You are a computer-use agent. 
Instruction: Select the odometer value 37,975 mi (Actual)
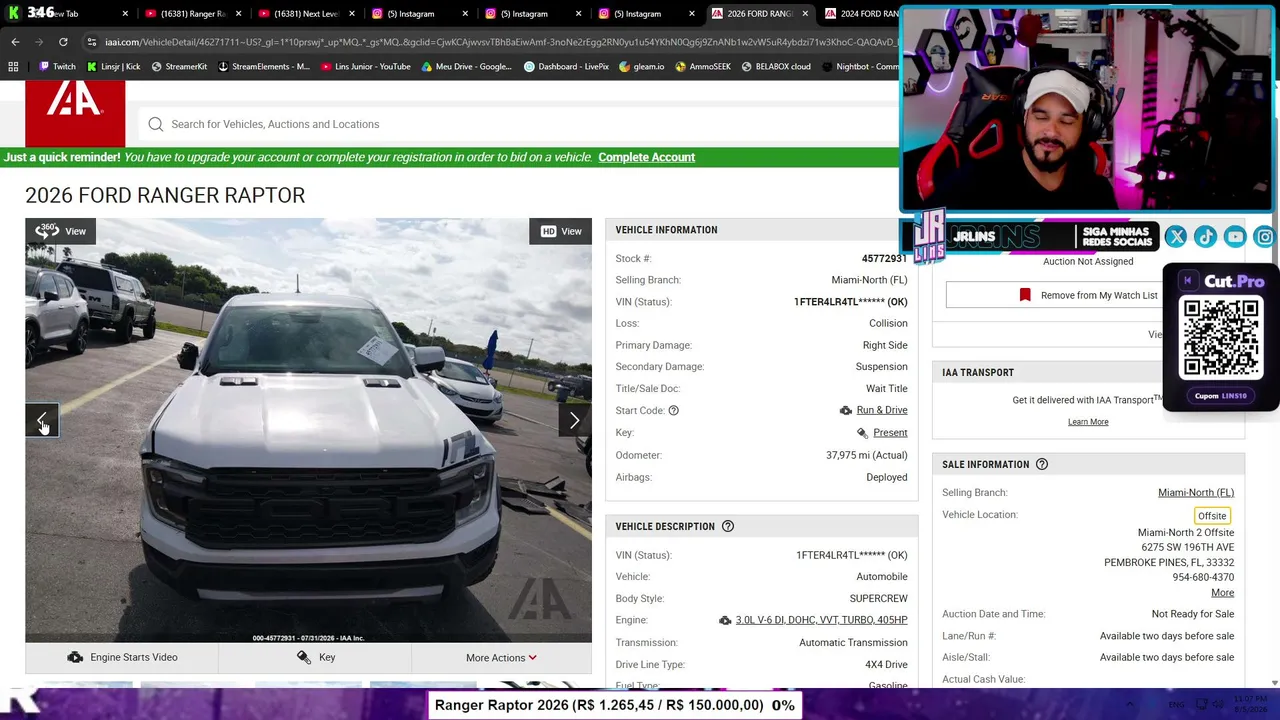pyautogui.click(x=867, y=455)
